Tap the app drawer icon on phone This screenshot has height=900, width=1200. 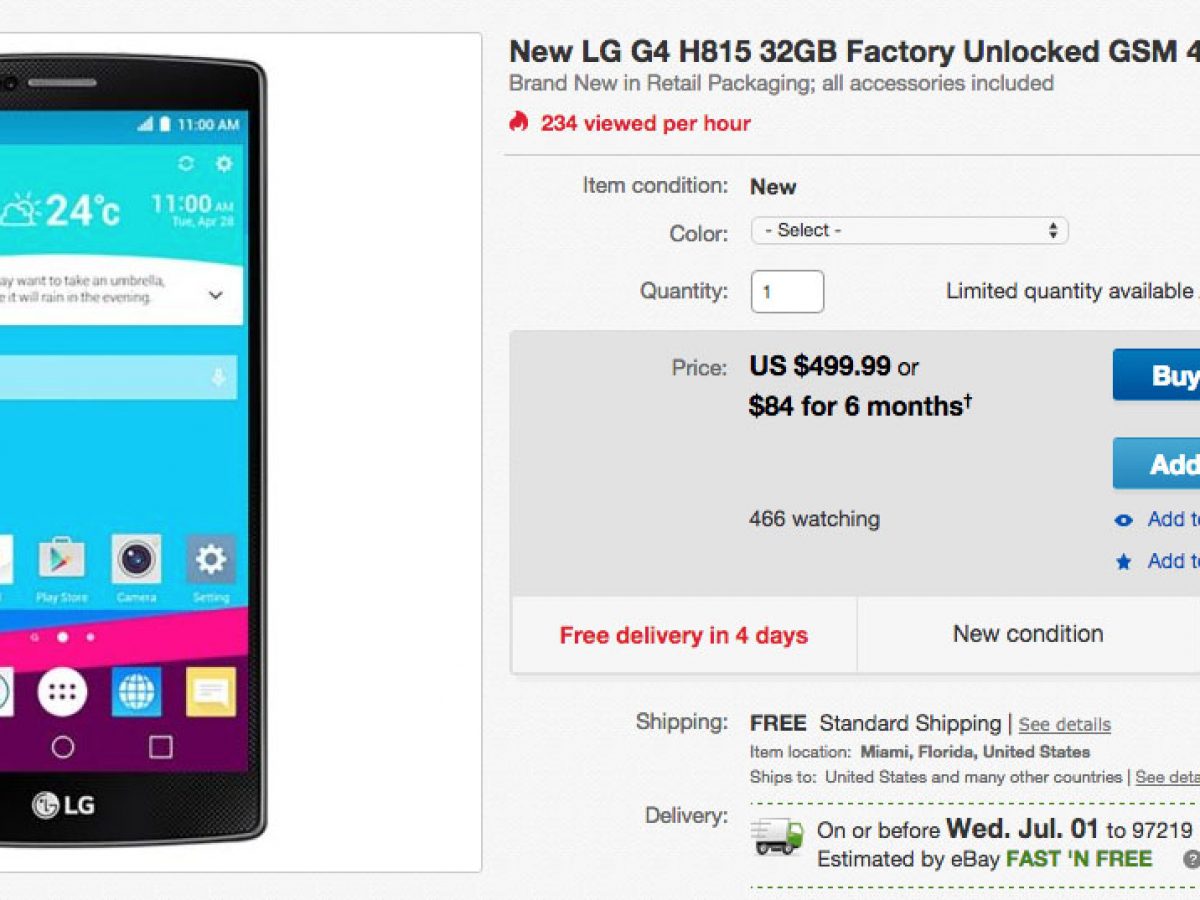62,691
